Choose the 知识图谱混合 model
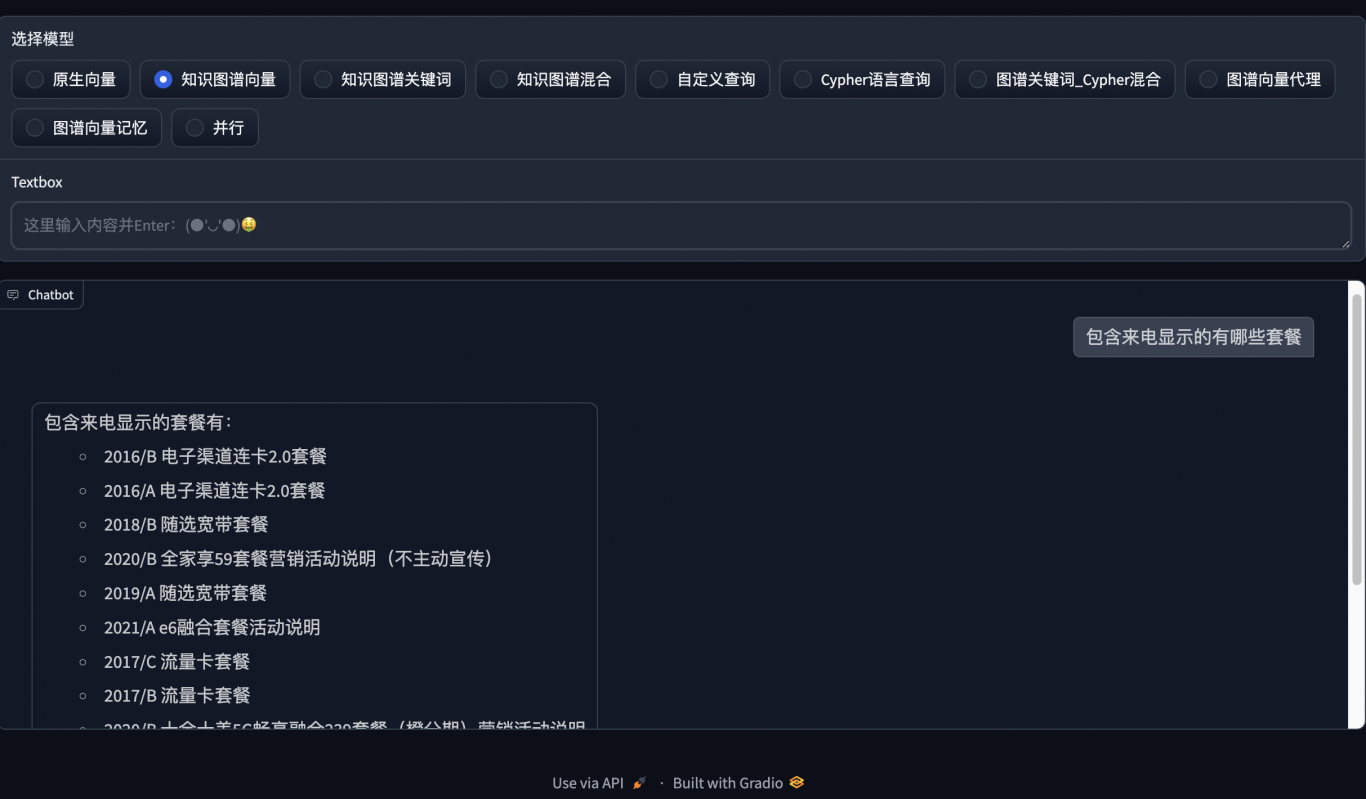This screenshot has height=799, width=1366. point(550,79)
